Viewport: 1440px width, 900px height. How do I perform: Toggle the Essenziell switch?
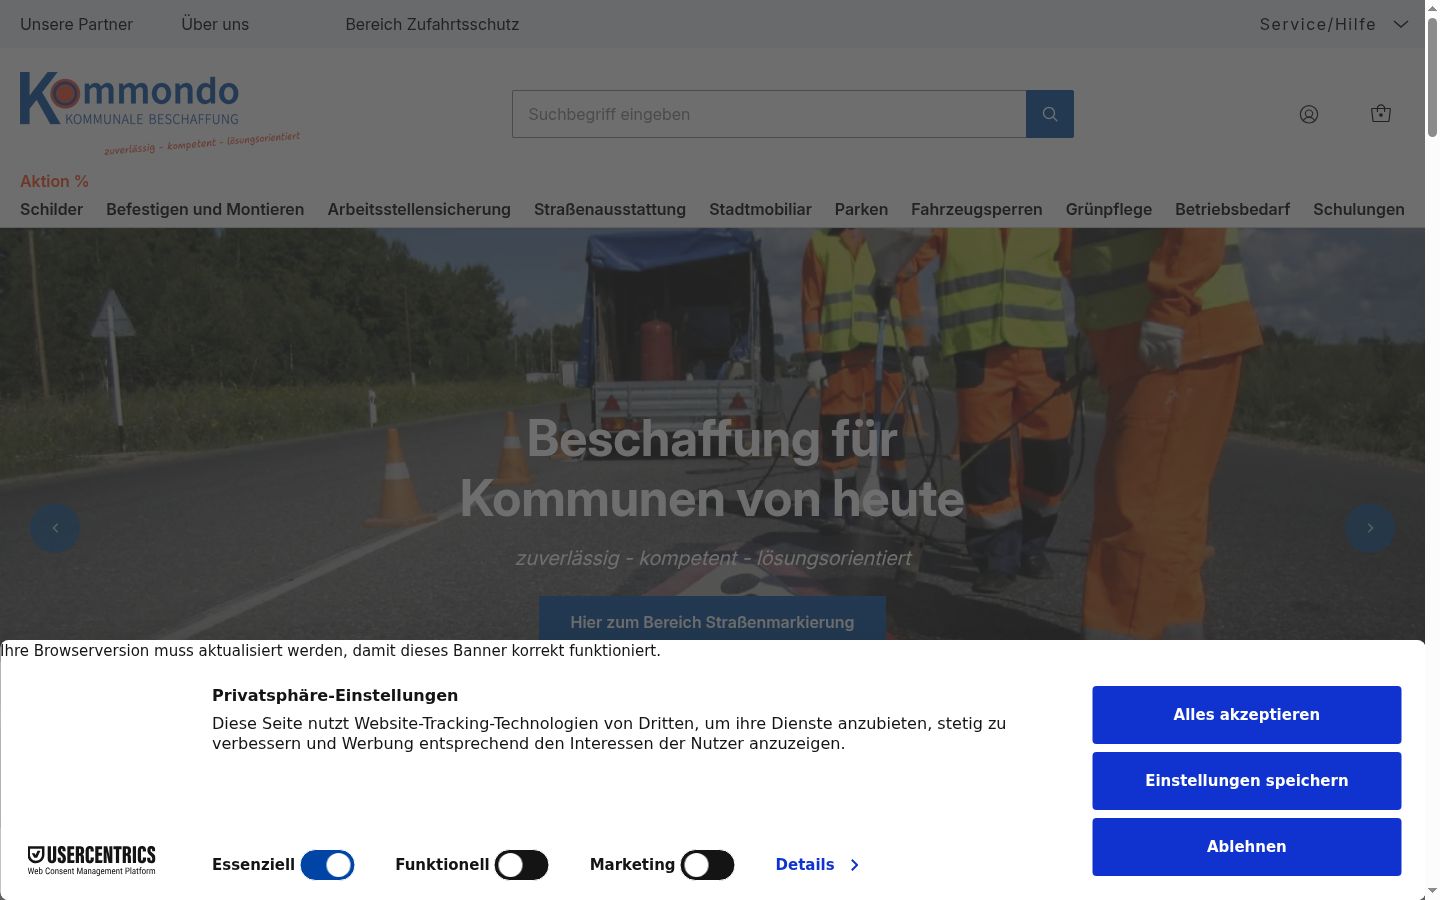click(328, 865)
